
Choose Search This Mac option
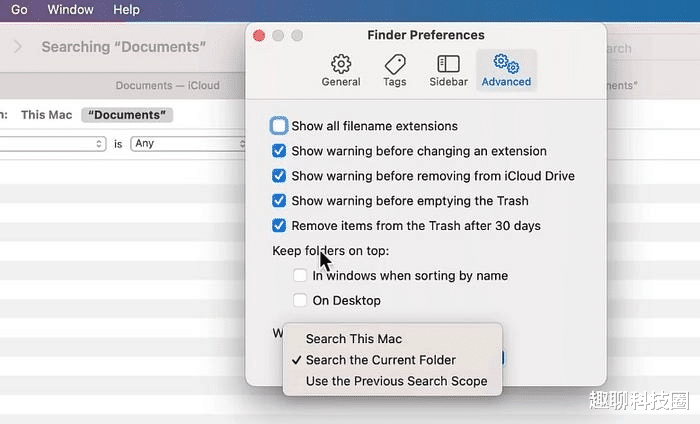(392, 339)
